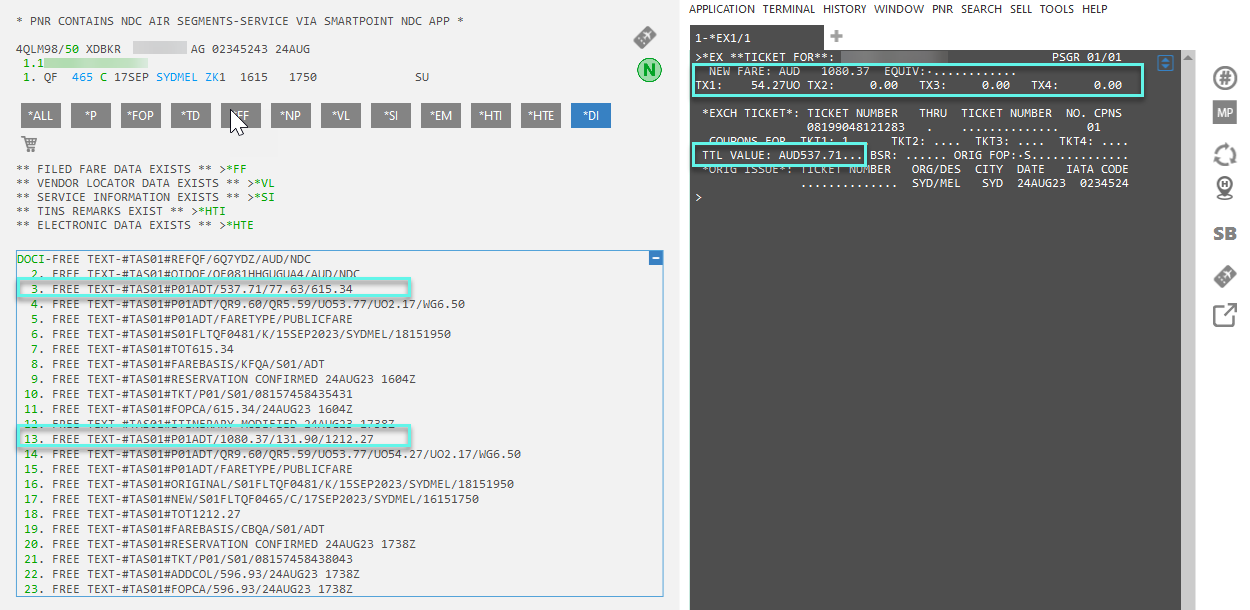The image size is (1250, 610).
Task: Open the shopping cart icon
Action: [28, 144]
